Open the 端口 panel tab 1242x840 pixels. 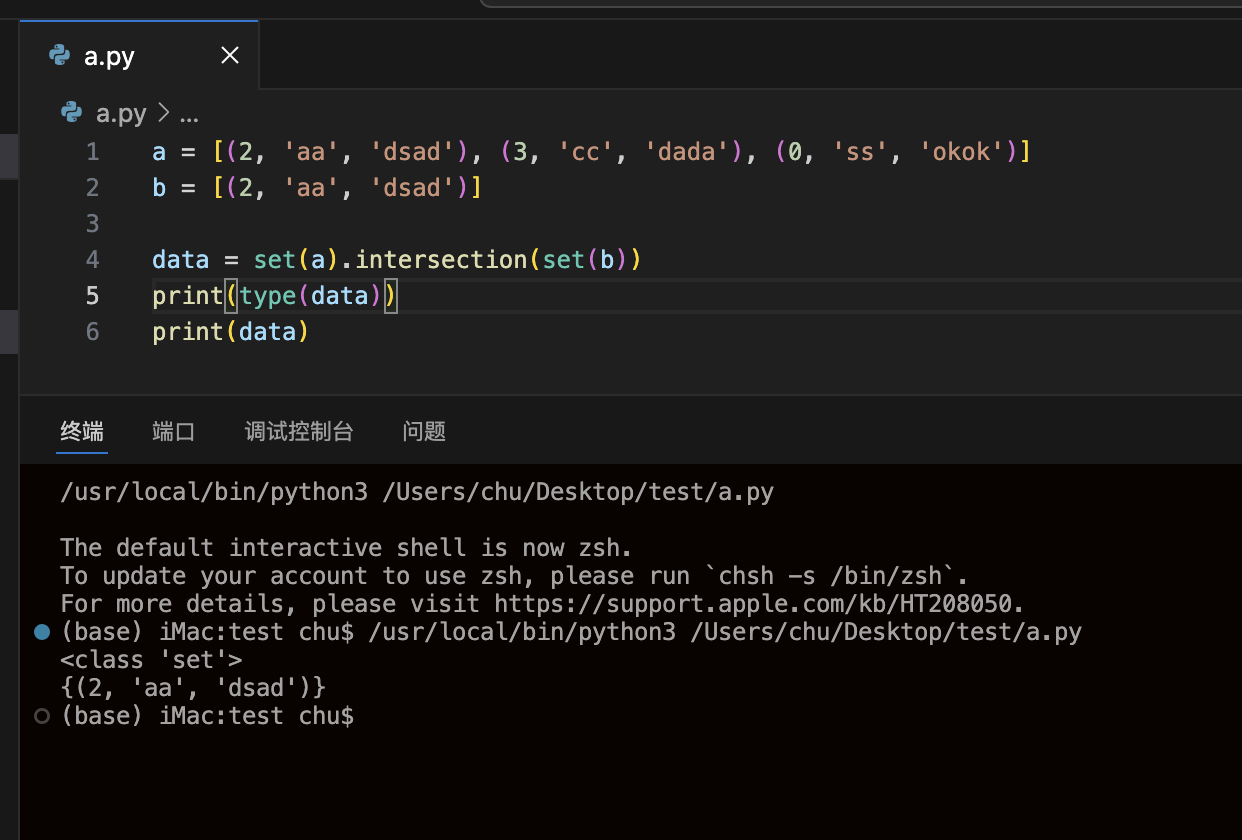(173, 431)
